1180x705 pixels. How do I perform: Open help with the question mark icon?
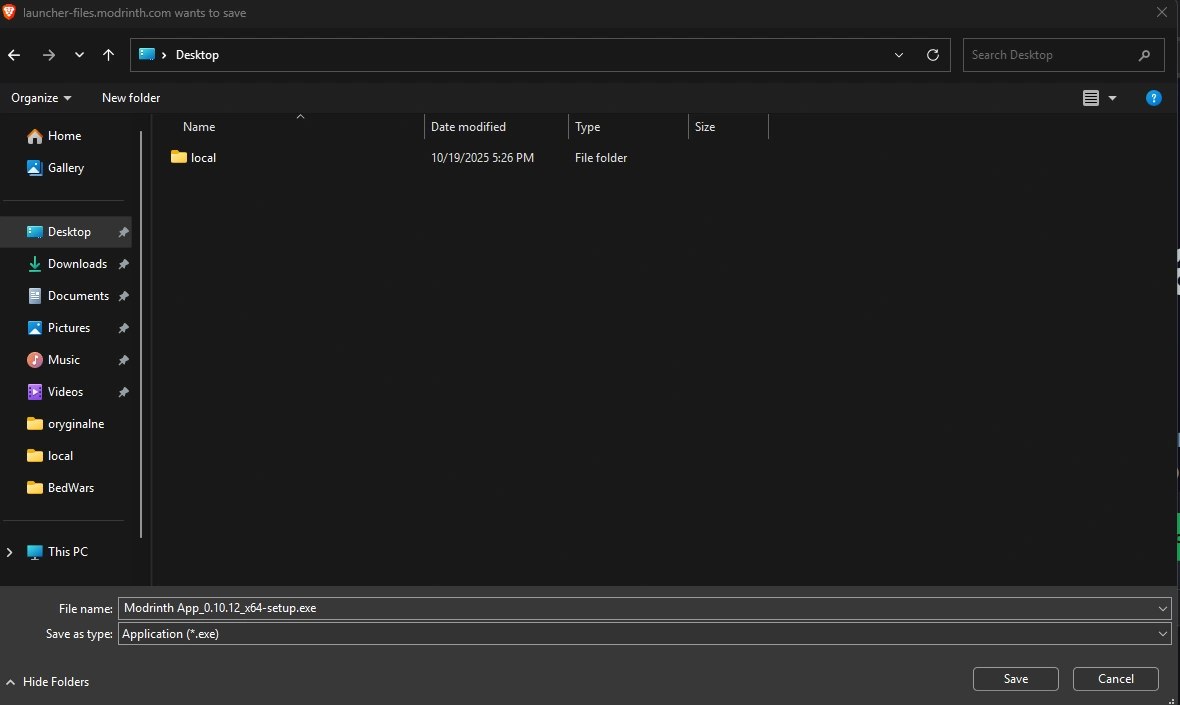(x=1153, y=98)
